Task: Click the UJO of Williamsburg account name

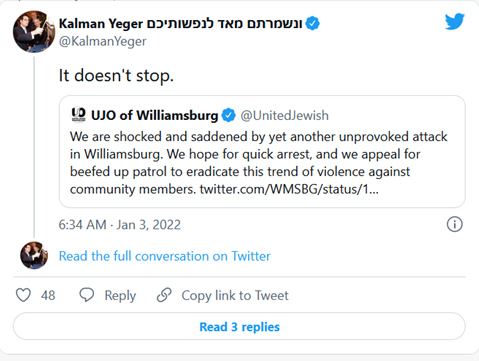Action: pos(155,115)
